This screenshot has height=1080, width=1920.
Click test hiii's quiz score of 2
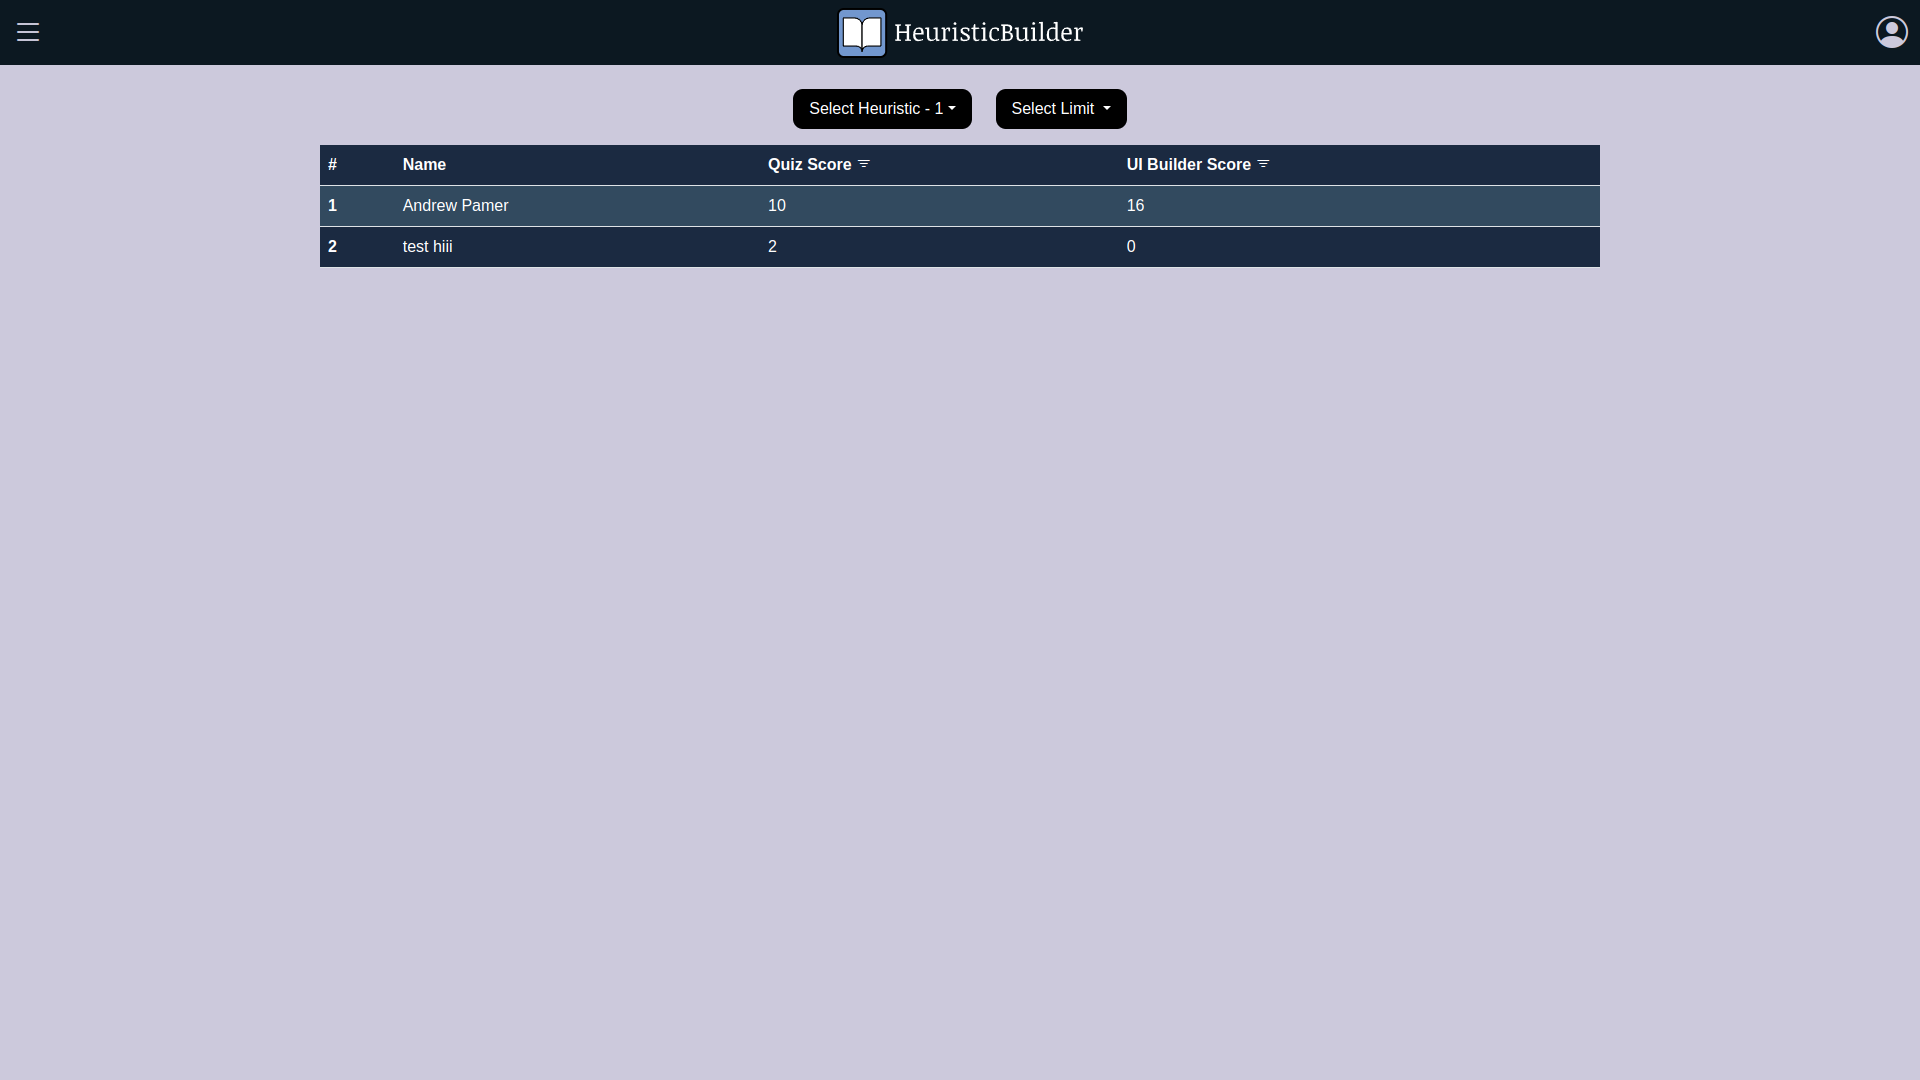tap(772, 247)
